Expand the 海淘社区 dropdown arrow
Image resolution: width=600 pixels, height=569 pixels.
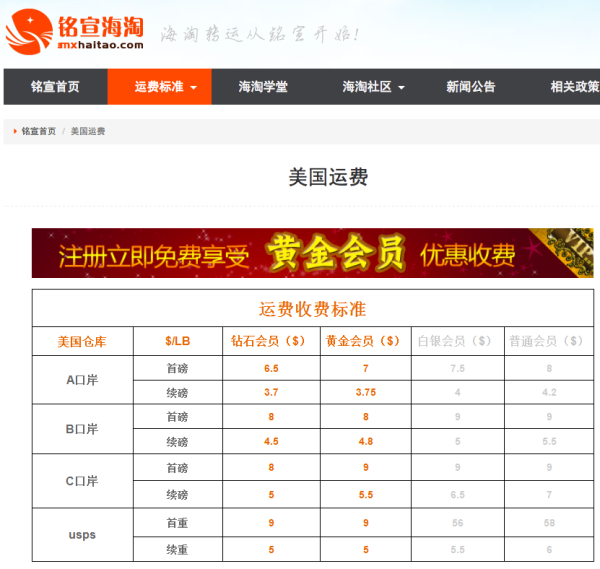[x=401, y=88]
